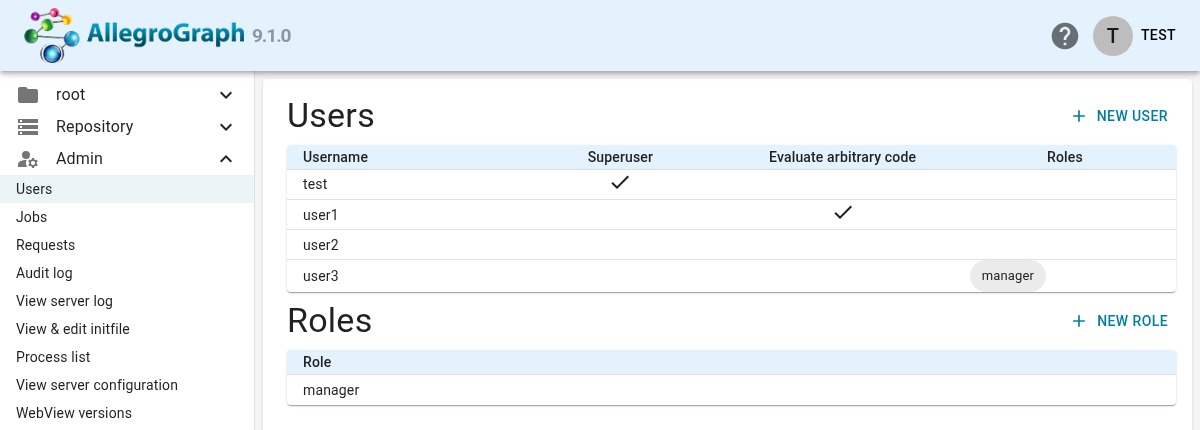Viewport: 1200px width, 430px height.
Task: Click the Repository label in sidebar
Action: point(95,127)
